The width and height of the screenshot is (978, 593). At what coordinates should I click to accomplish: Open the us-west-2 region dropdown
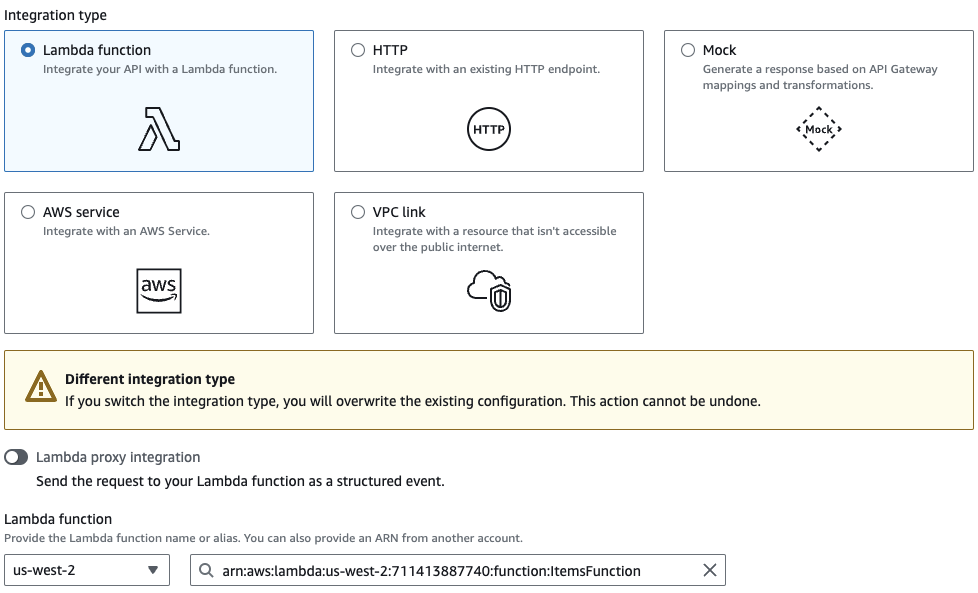[x=87, y=571]
